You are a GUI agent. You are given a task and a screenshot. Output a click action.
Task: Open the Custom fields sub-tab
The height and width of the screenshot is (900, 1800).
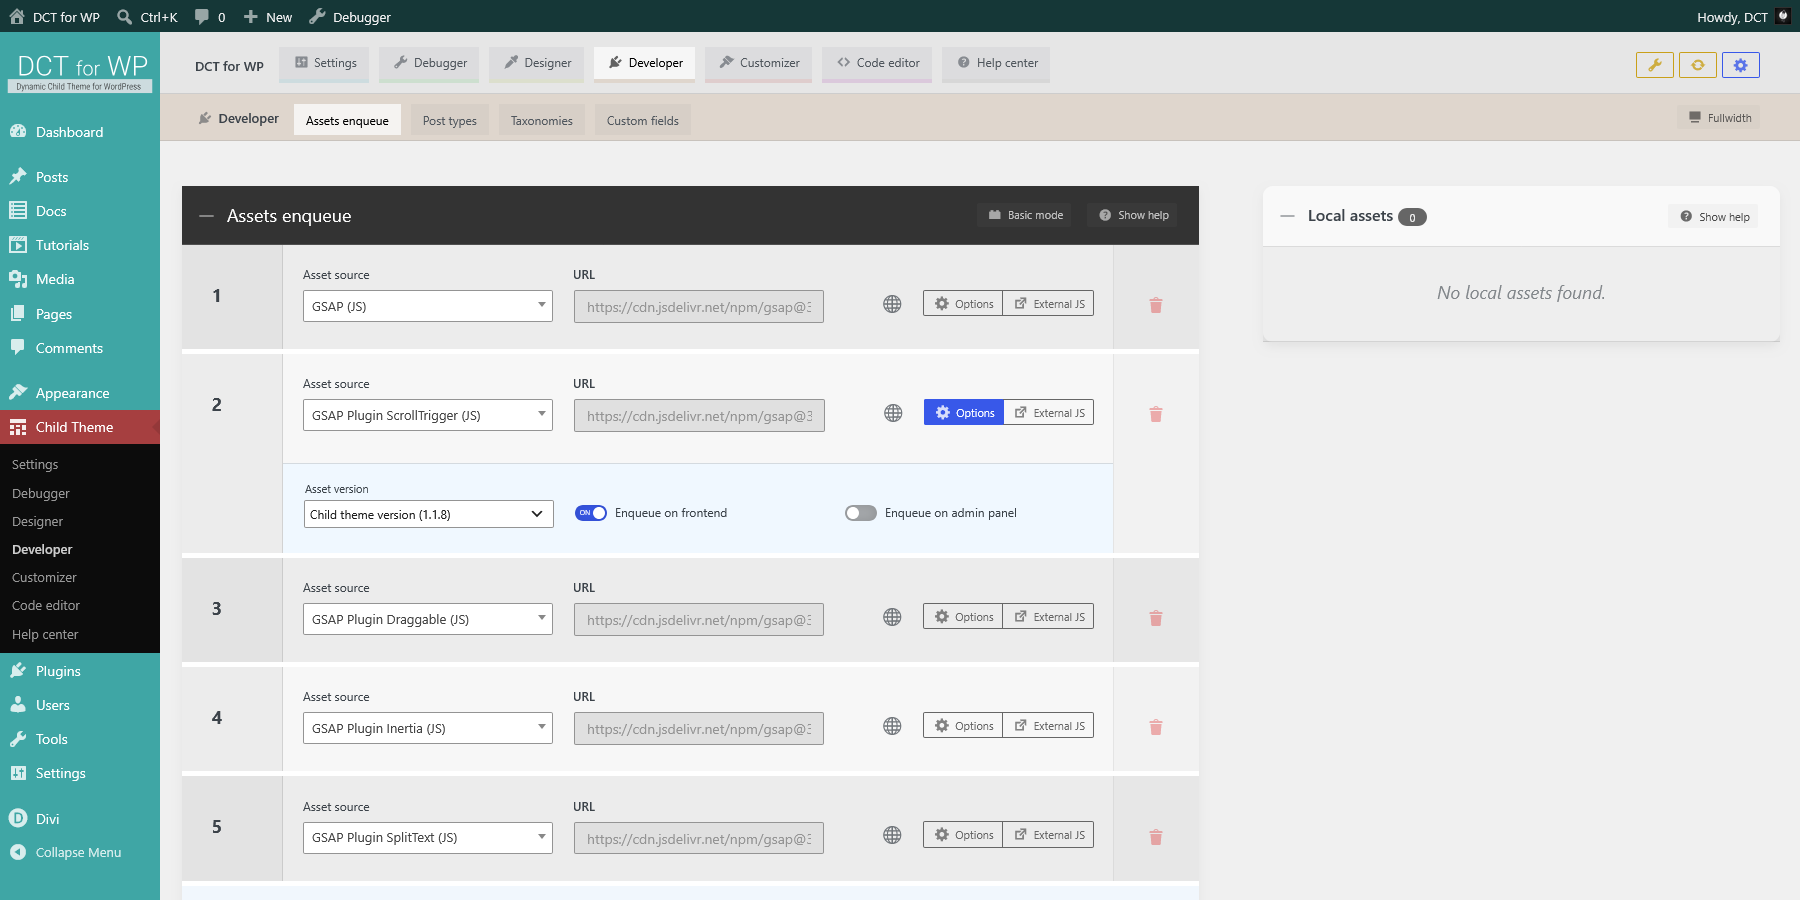click(643, 120)
